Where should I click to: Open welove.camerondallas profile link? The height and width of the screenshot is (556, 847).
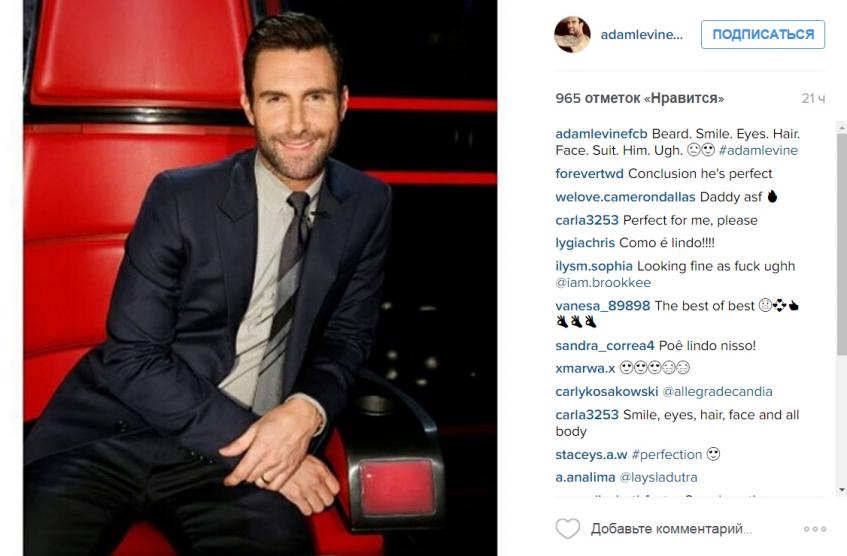[625, 197]
